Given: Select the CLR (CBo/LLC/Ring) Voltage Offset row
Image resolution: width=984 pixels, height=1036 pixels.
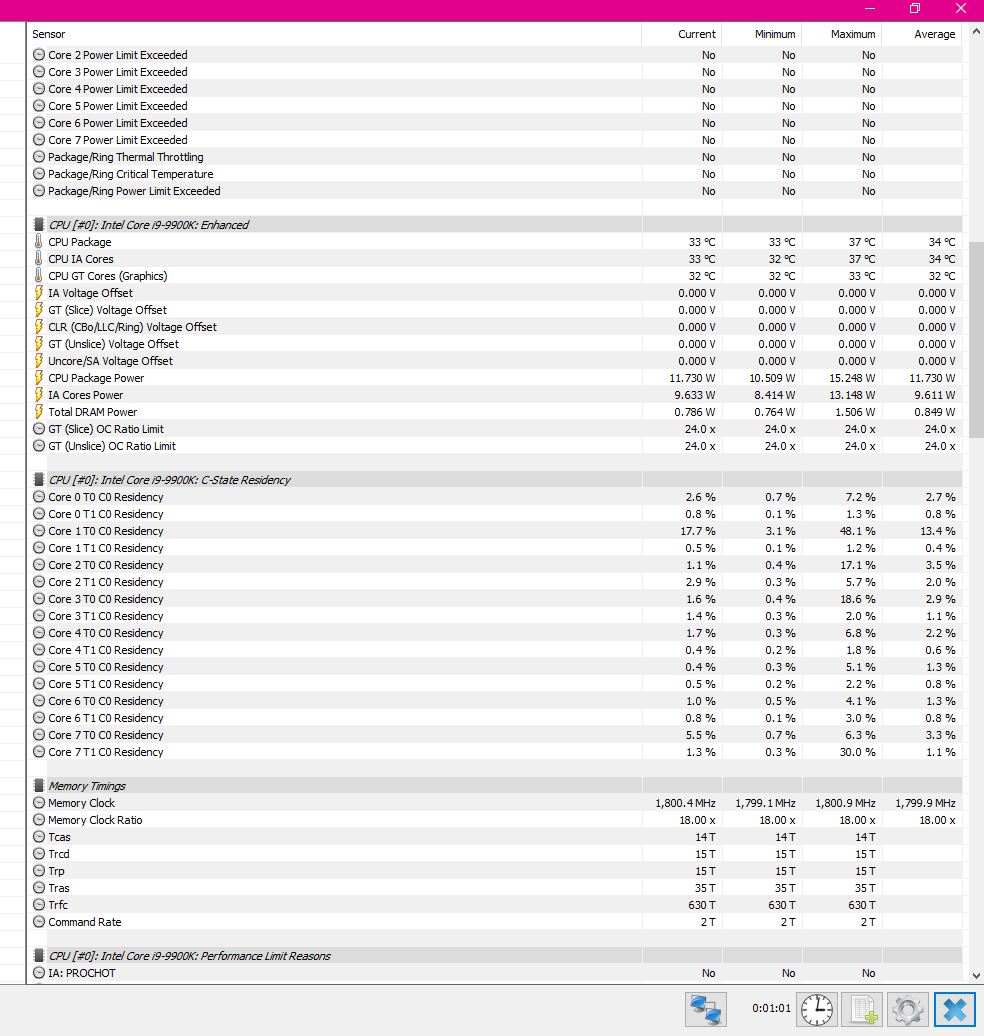Looking at the screenshot, I should [495, 327].
